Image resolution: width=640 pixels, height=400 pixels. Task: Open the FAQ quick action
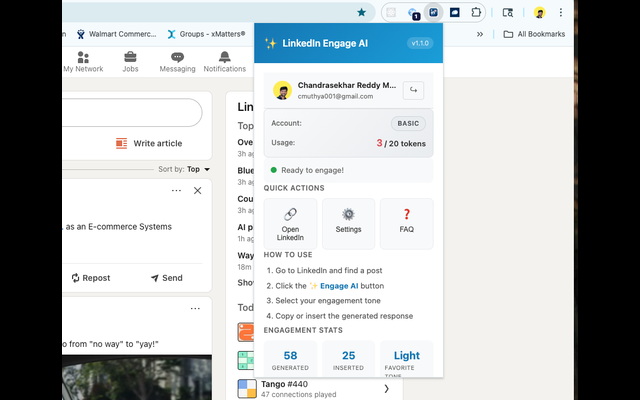point(407,224)
